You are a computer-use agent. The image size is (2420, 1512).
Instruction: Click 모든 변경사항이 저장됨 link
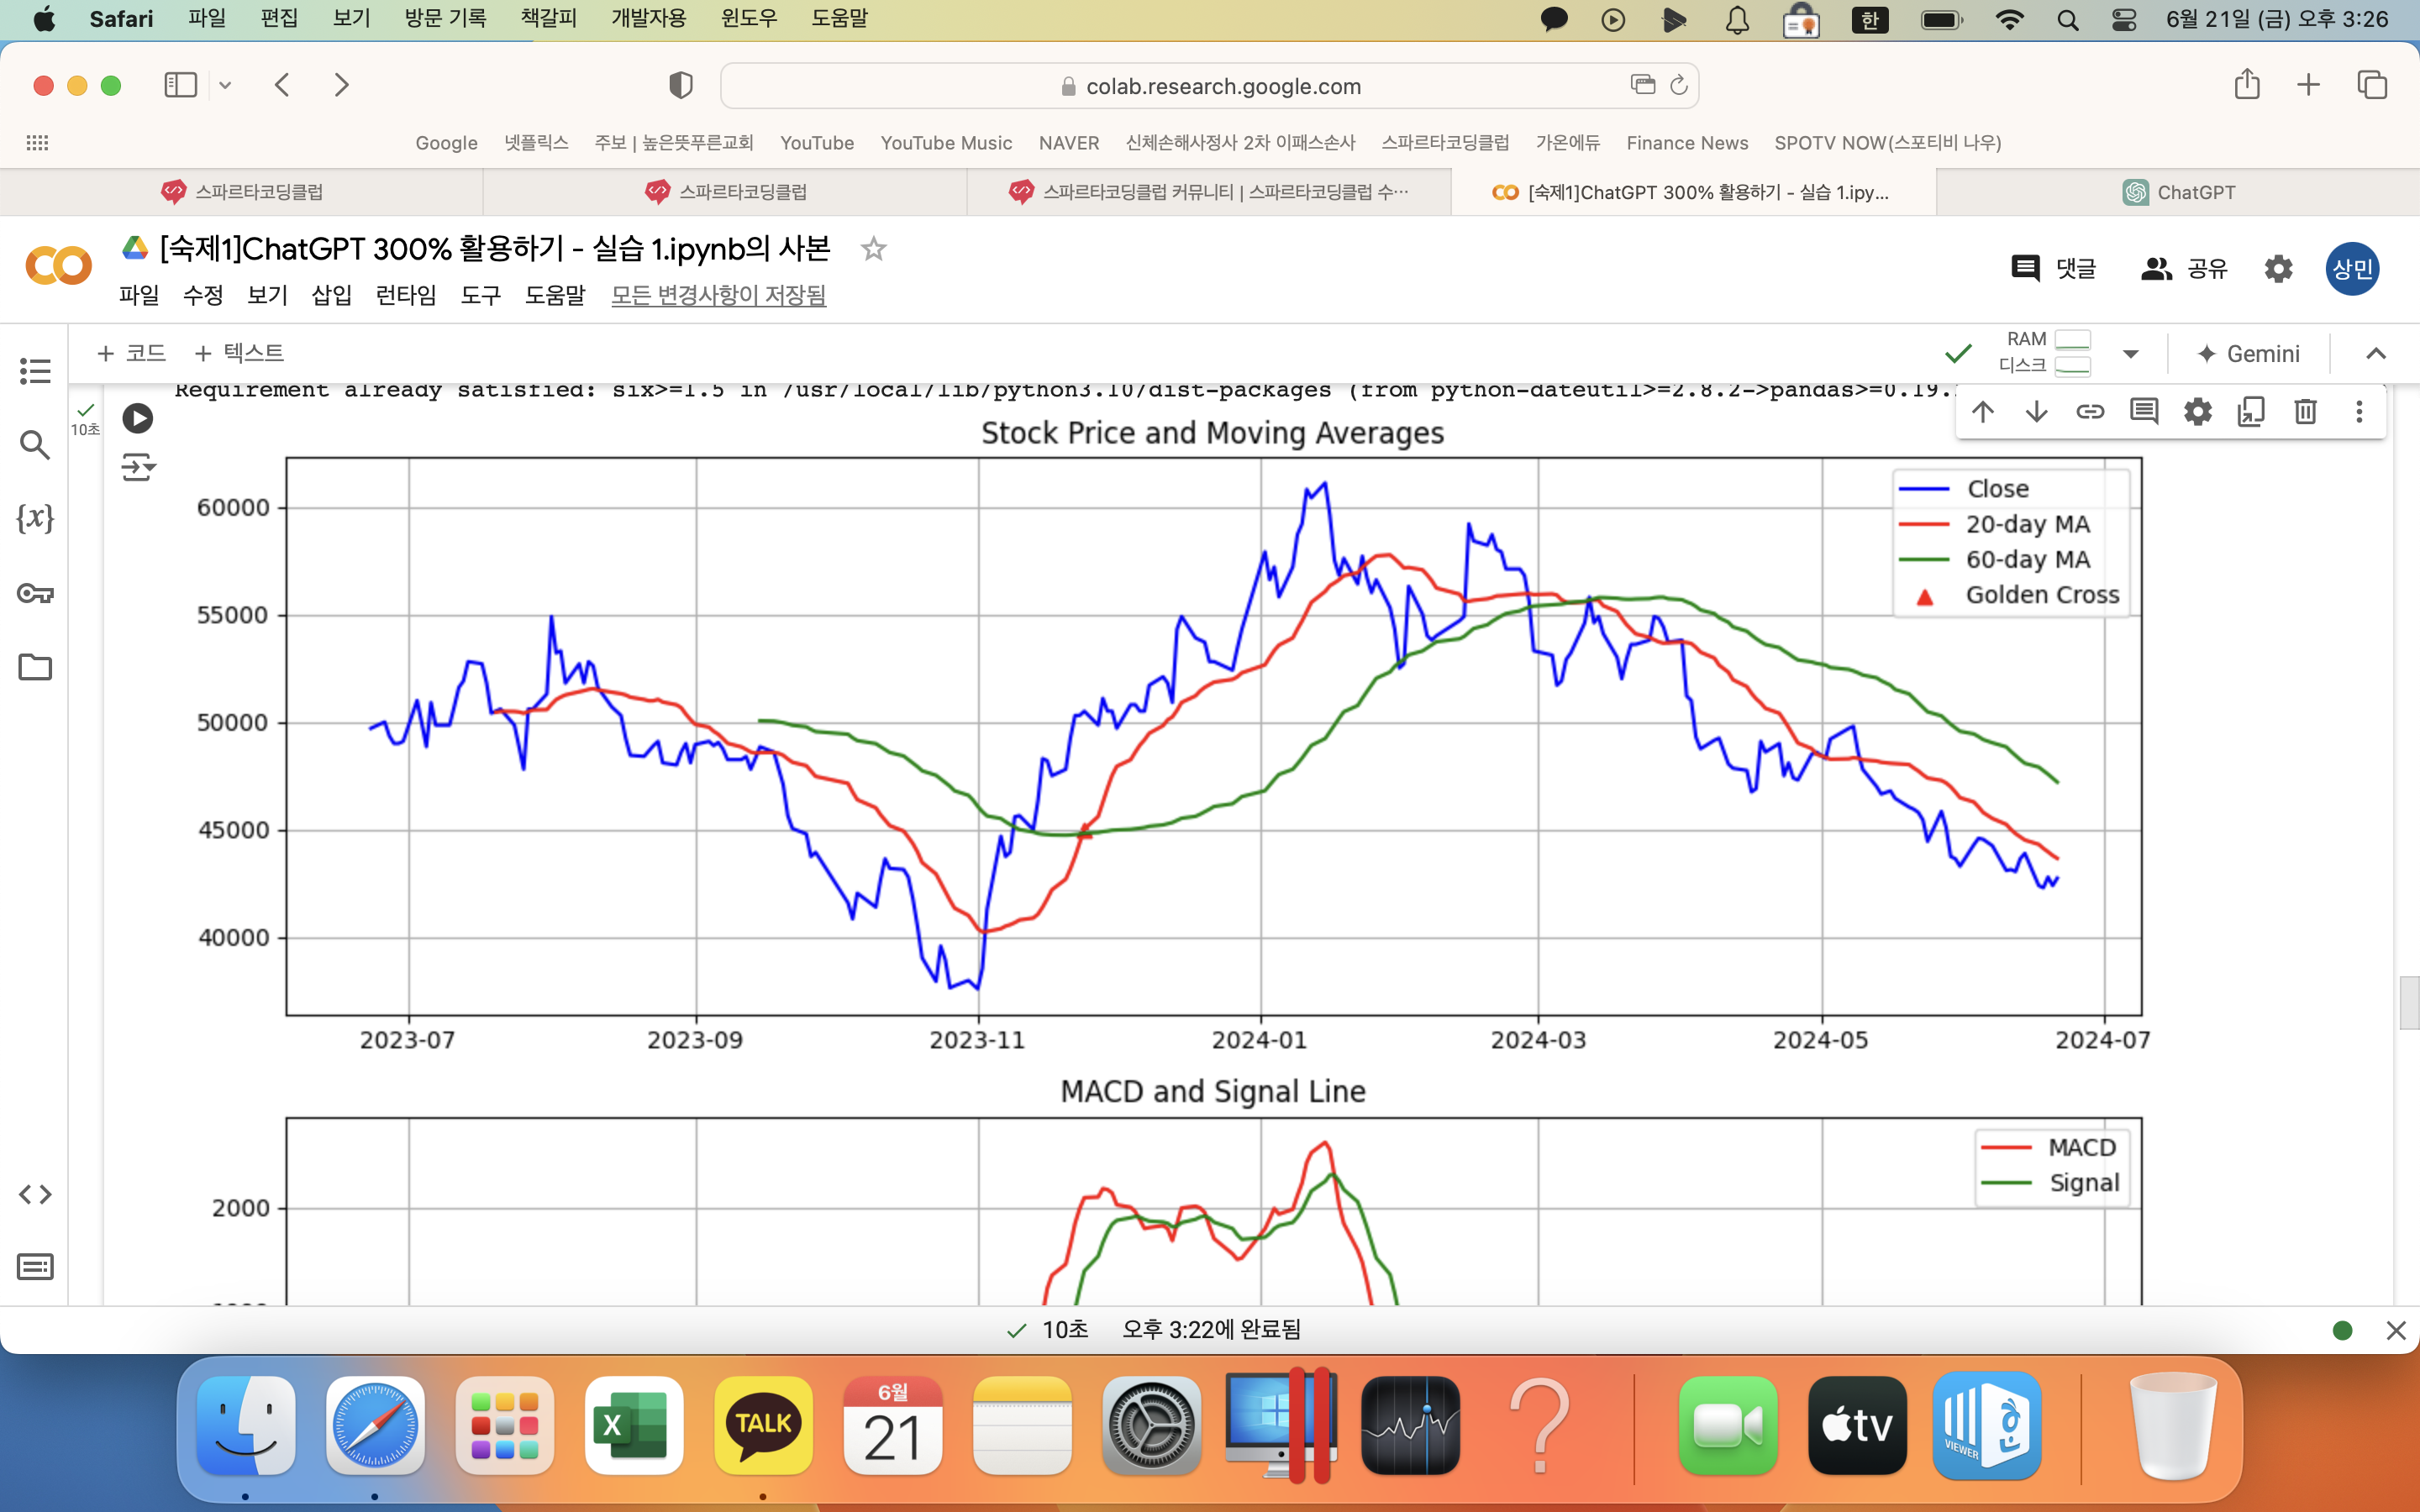pyautogui.click(x=719, y=295)
